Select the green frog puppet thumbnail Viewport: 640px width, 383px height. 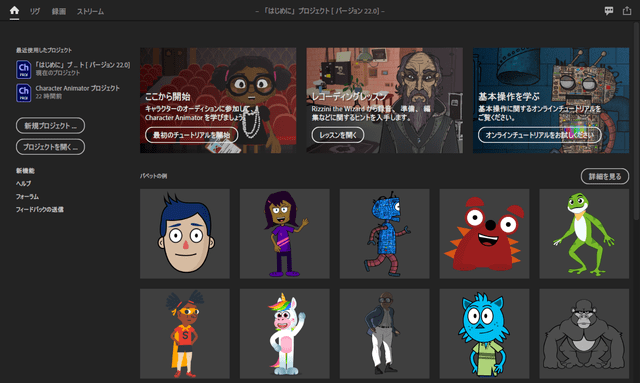click(584, 234)
